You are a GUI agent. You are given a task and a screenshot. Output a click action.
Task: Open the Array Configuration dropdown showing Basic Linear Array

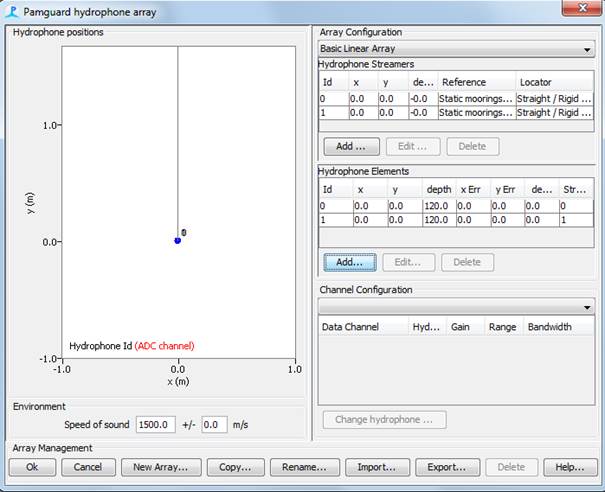(x=456, y=49)
